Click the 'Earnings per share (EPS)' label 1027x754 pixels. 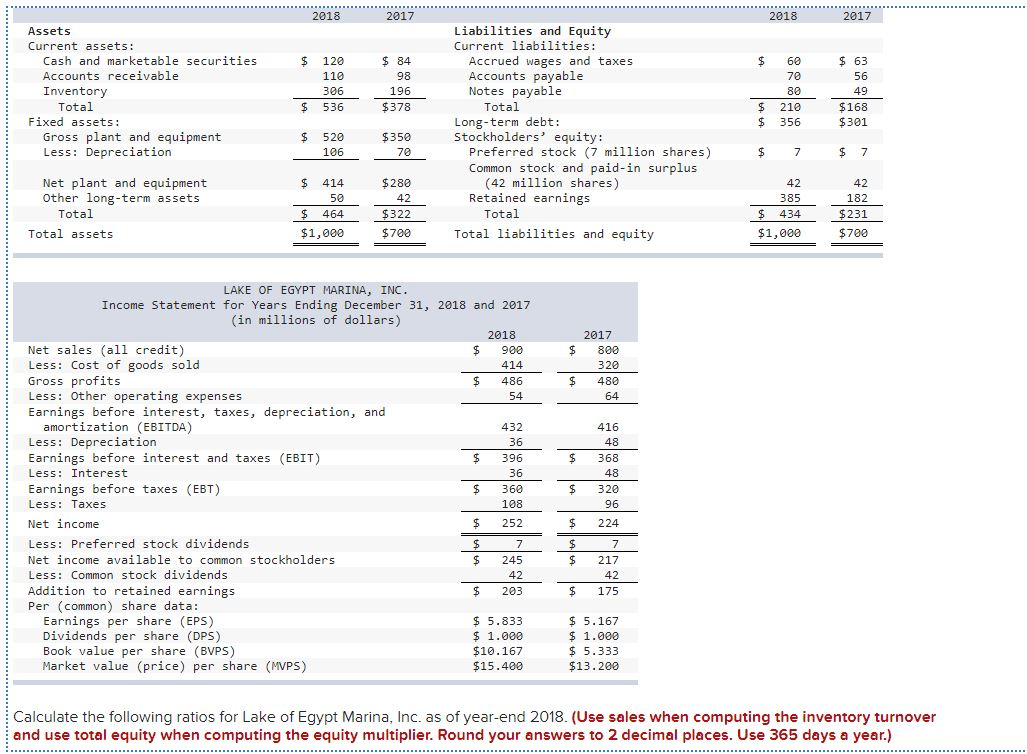(x=128, y=621)
